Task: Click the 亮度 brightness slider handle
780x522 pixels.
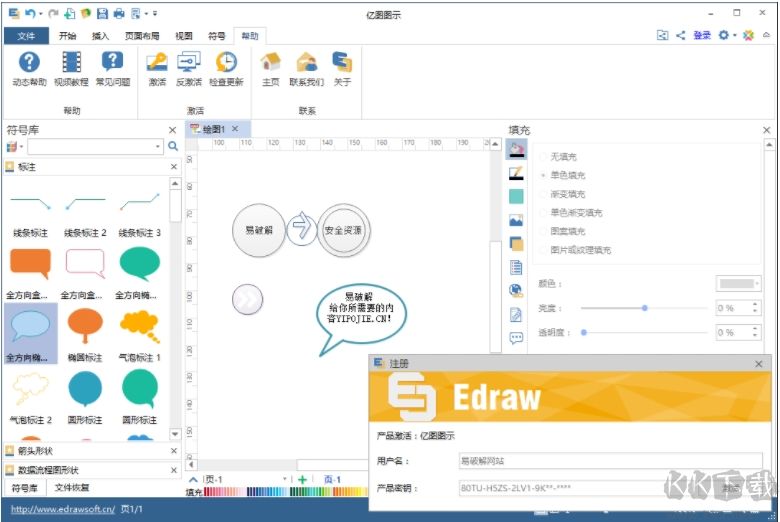Action: 644,308
